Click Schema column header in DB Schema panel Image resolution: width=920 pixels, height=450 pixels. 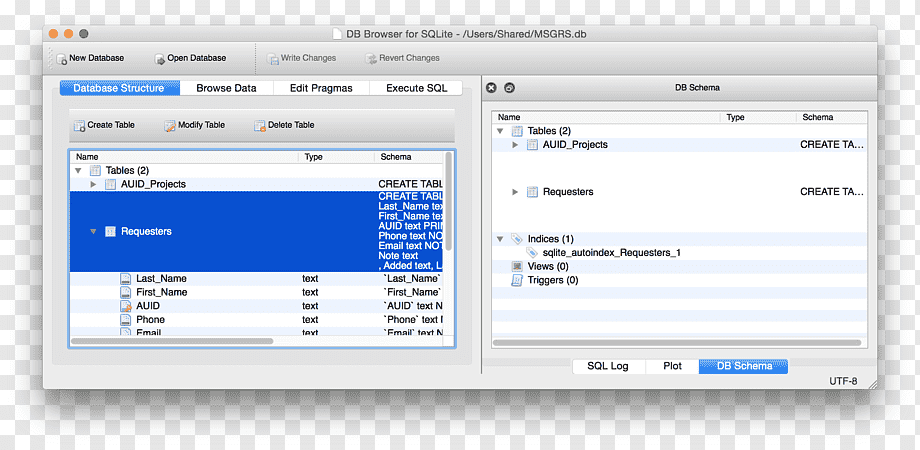coord(831,117)
